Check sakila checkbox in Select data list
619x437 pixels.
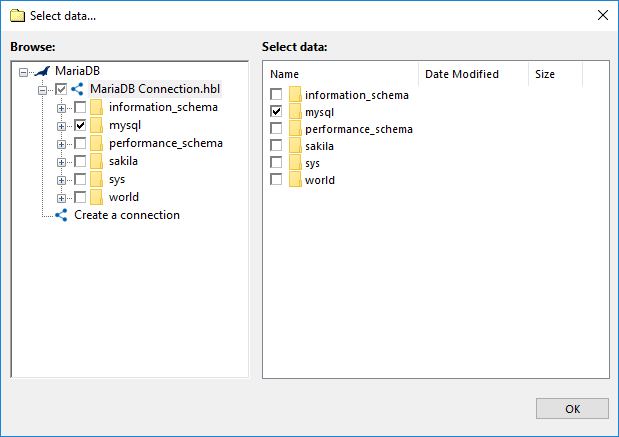pyautogui.click(x=276, y=146)
